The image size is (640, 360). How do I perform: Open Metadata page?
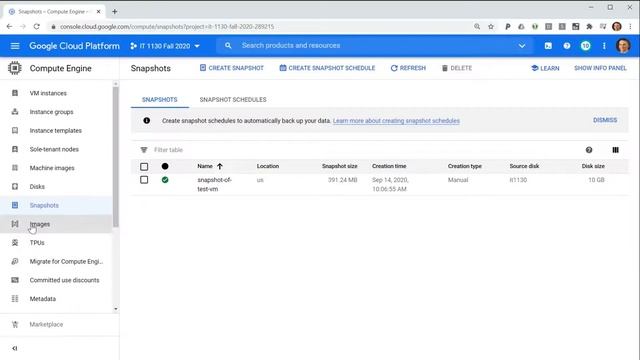[x=42, y=299]
